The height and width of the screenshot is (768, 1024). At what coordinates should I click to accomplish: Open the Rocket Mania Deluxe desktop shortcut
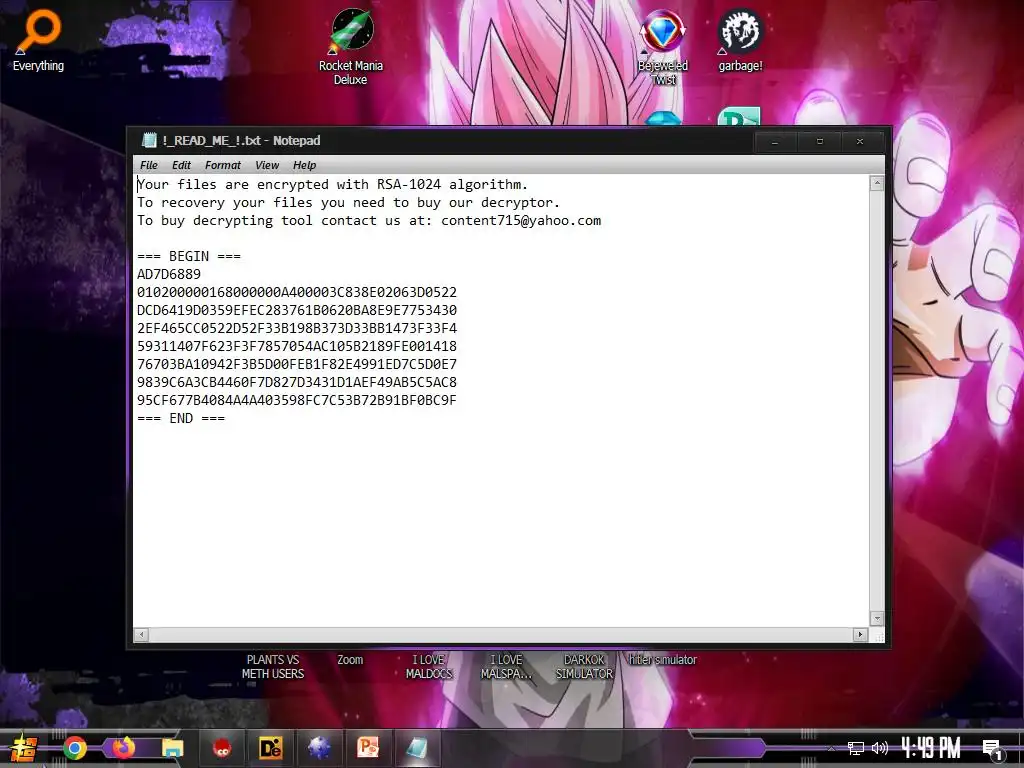point(351,47)
